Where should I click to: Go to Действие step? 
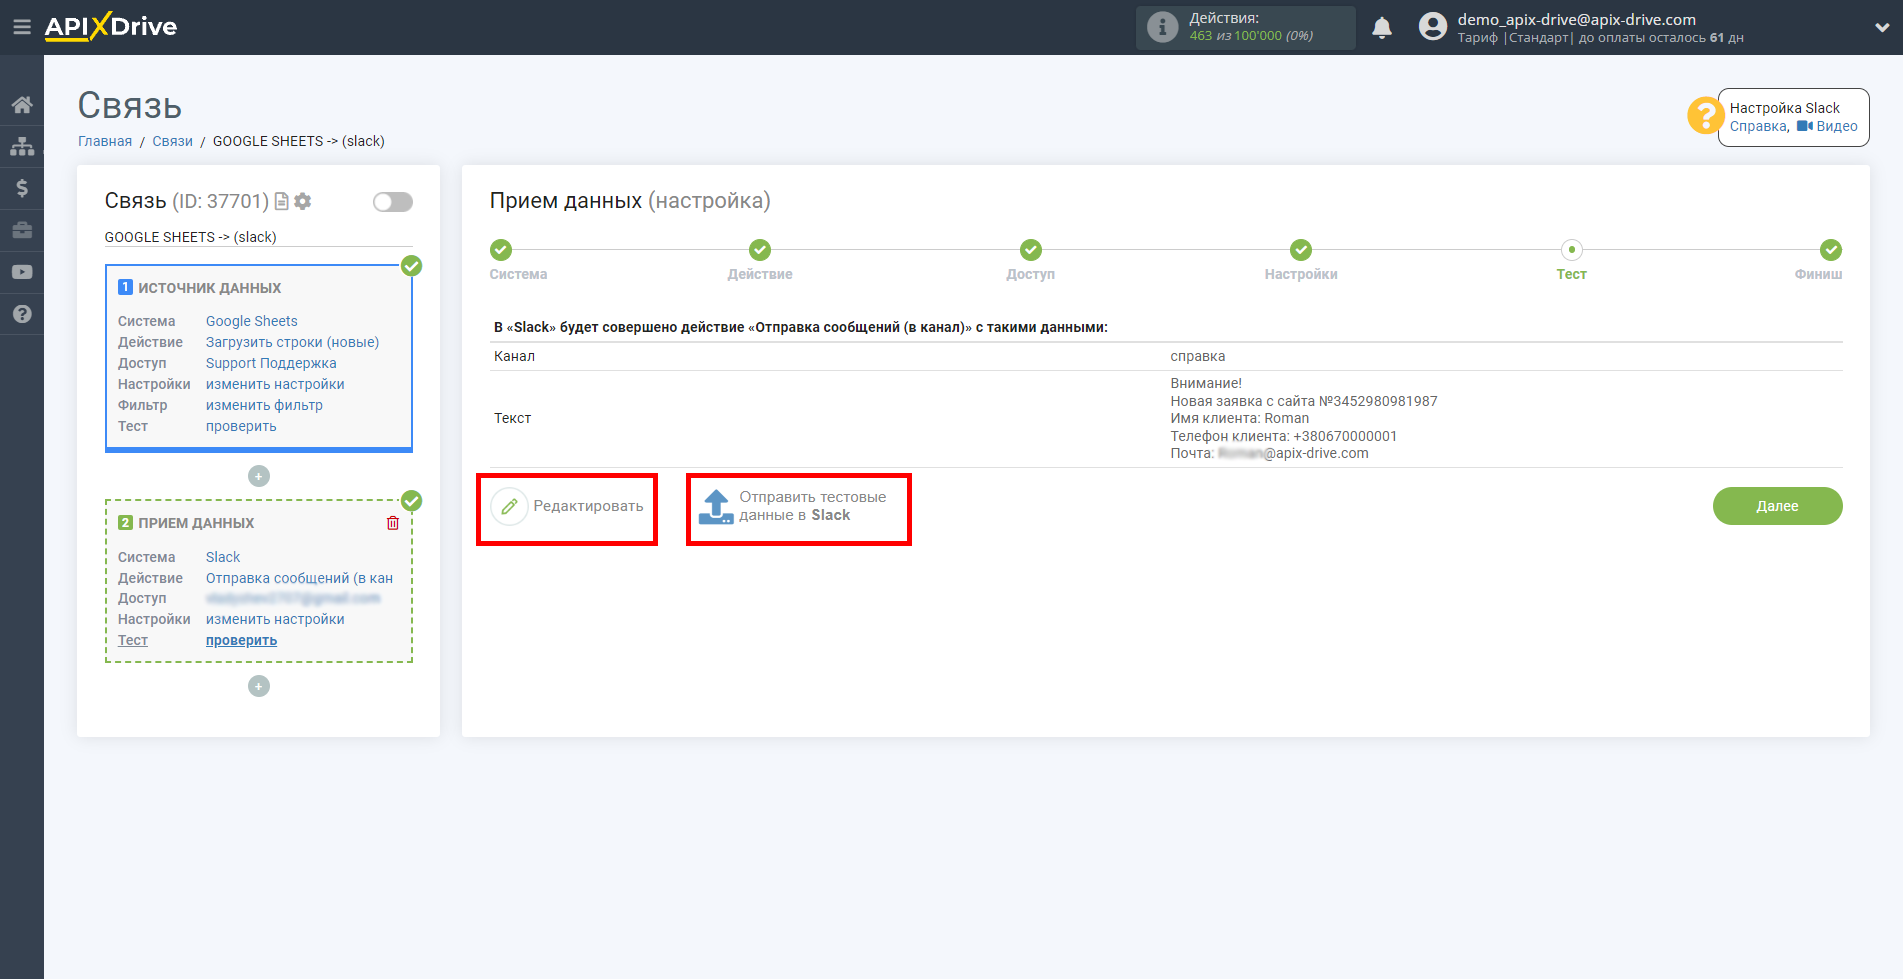coord(760,250)
